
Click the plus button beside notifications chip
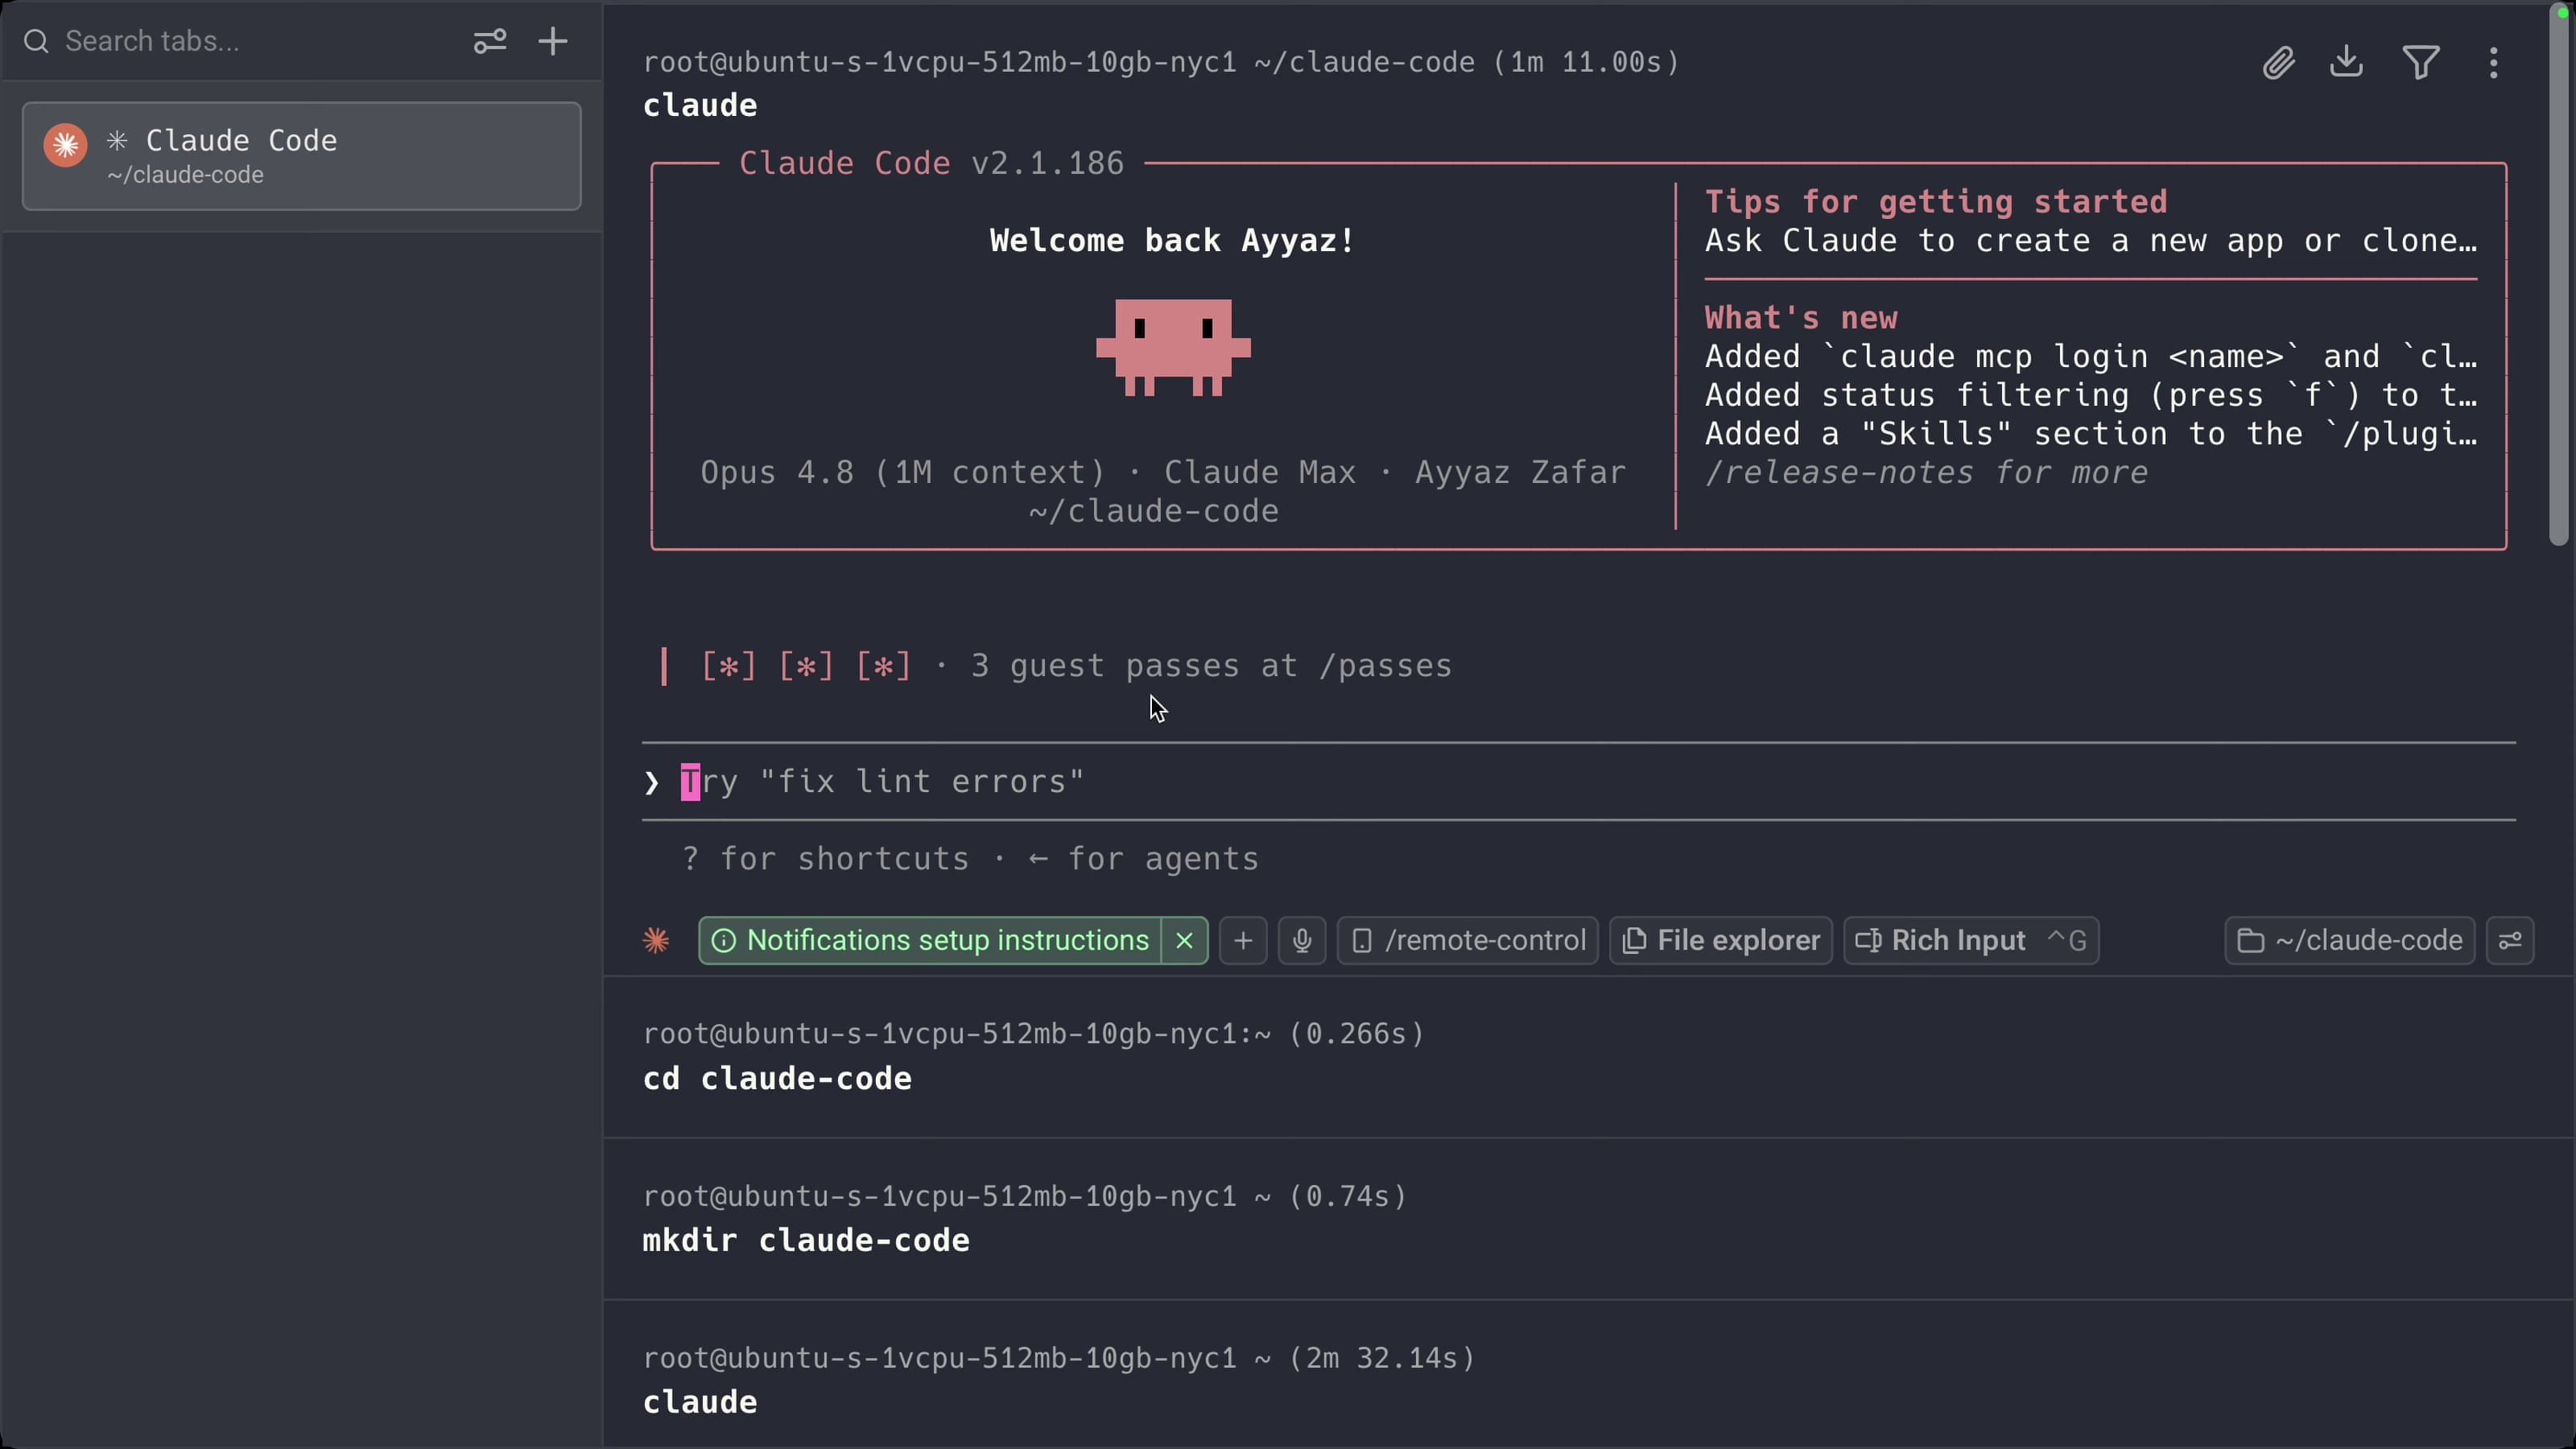[x=1243, y=940]
